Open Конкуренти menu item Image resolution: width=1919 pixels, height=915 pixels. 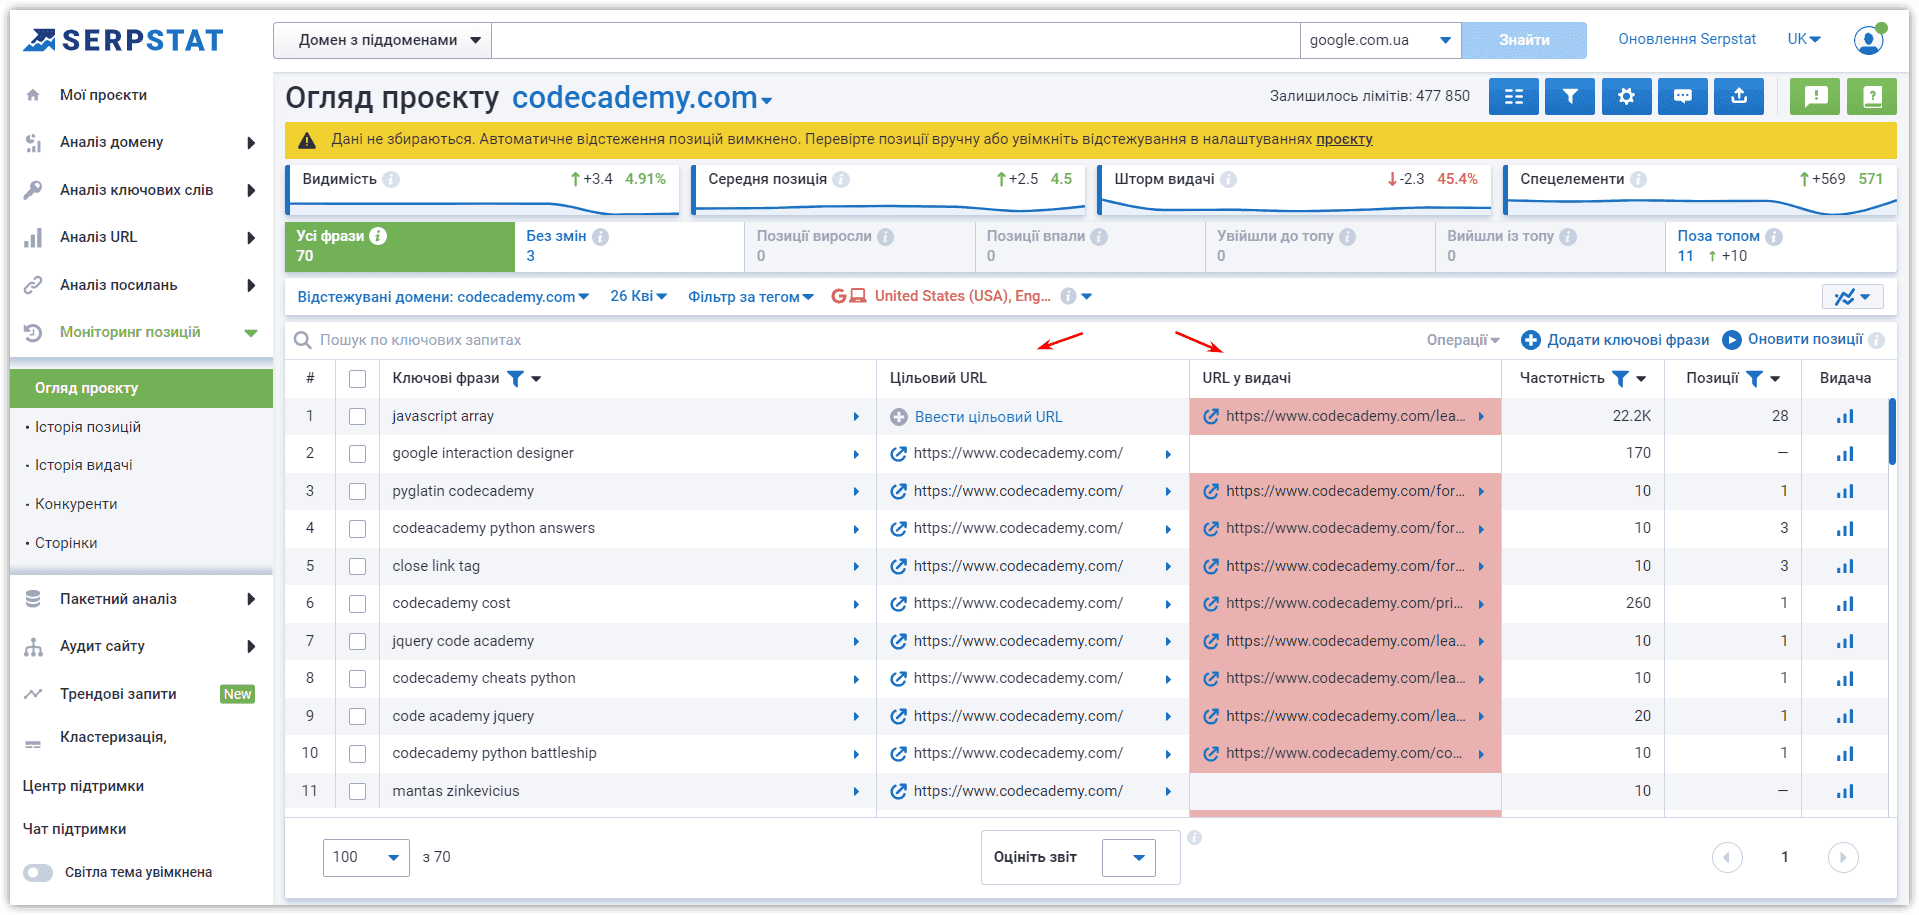pos(76,504)
